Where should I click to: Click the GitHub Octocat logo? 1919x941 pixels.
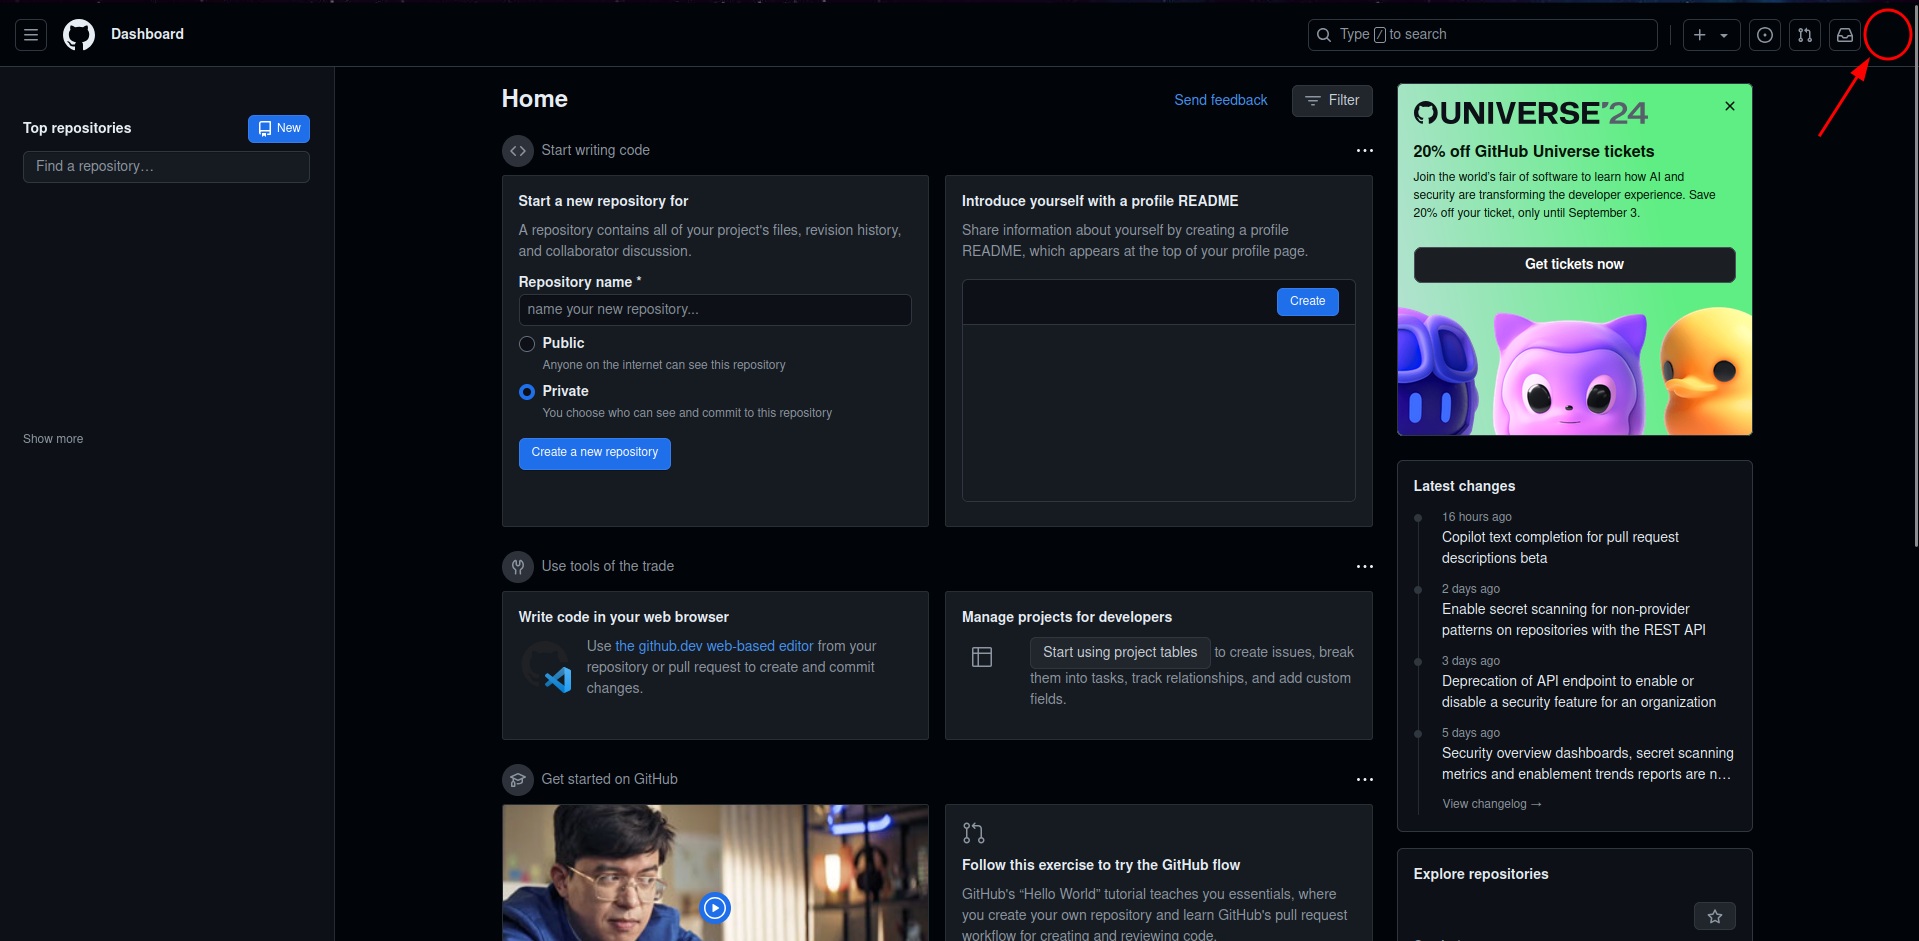pos(79,35)
